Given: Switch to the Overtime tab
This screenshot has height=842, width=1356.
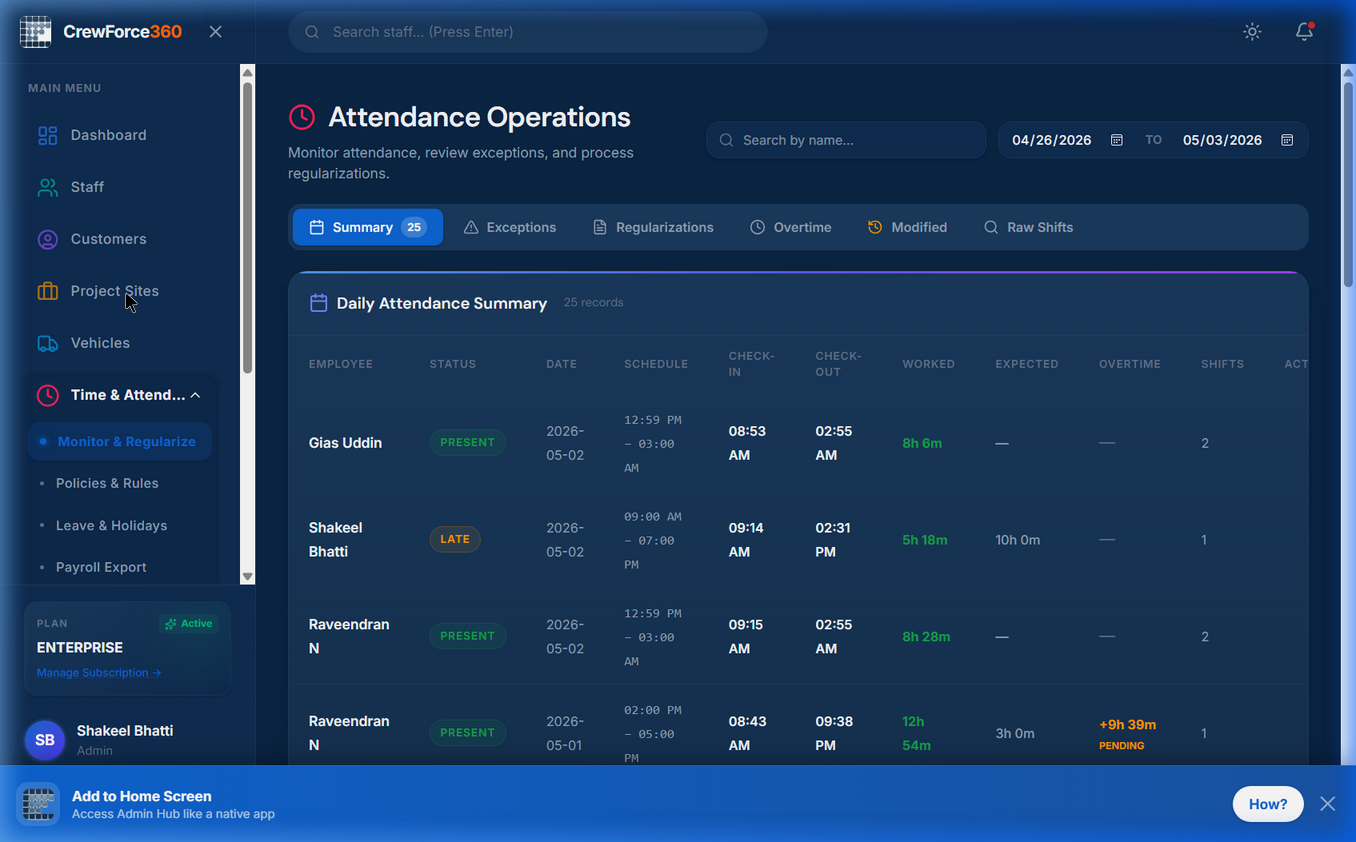Looking at the screenshot, I should (x=791, y=227).
